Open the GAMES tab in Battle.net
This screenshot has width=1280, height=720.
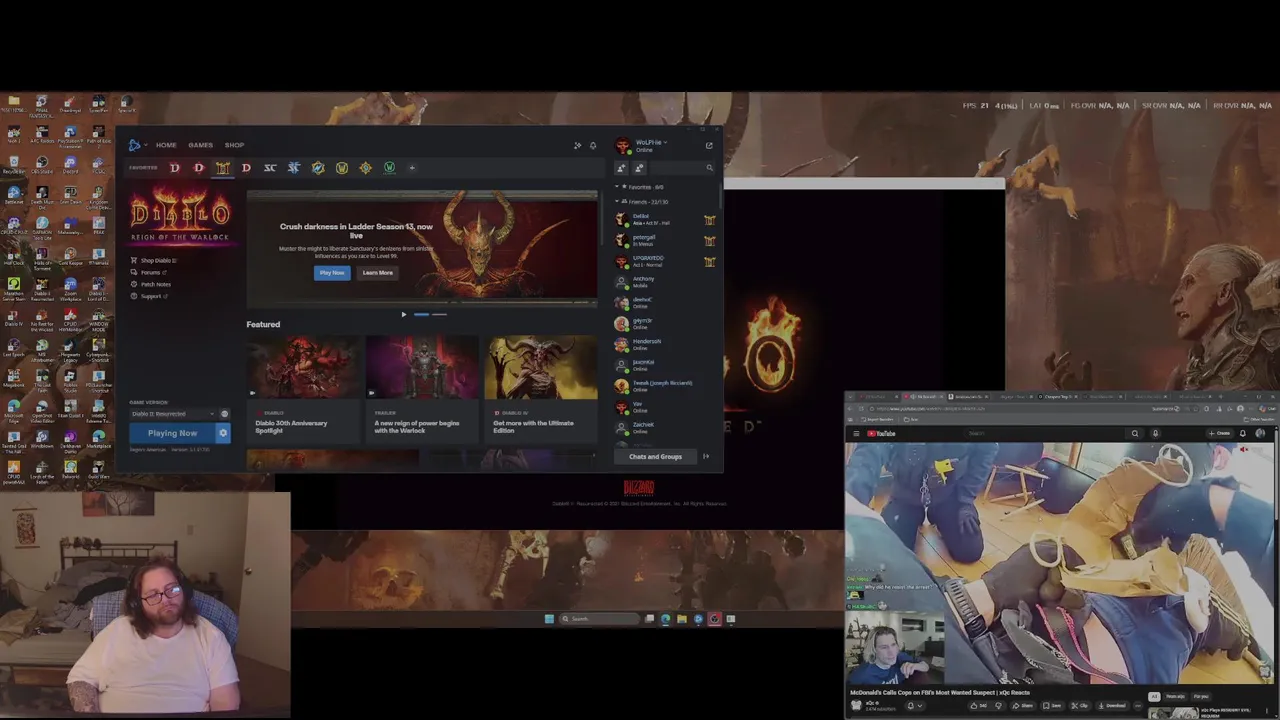click(x=200, y=145)
